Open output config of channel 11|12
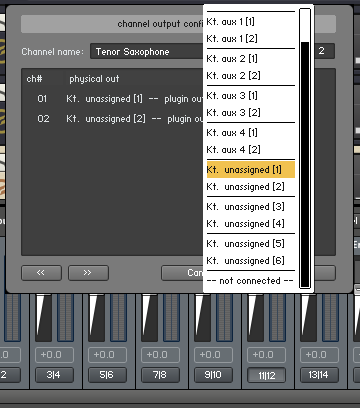Image resolution: width=360 pixels, height=408 pixels. coord(266,375)
